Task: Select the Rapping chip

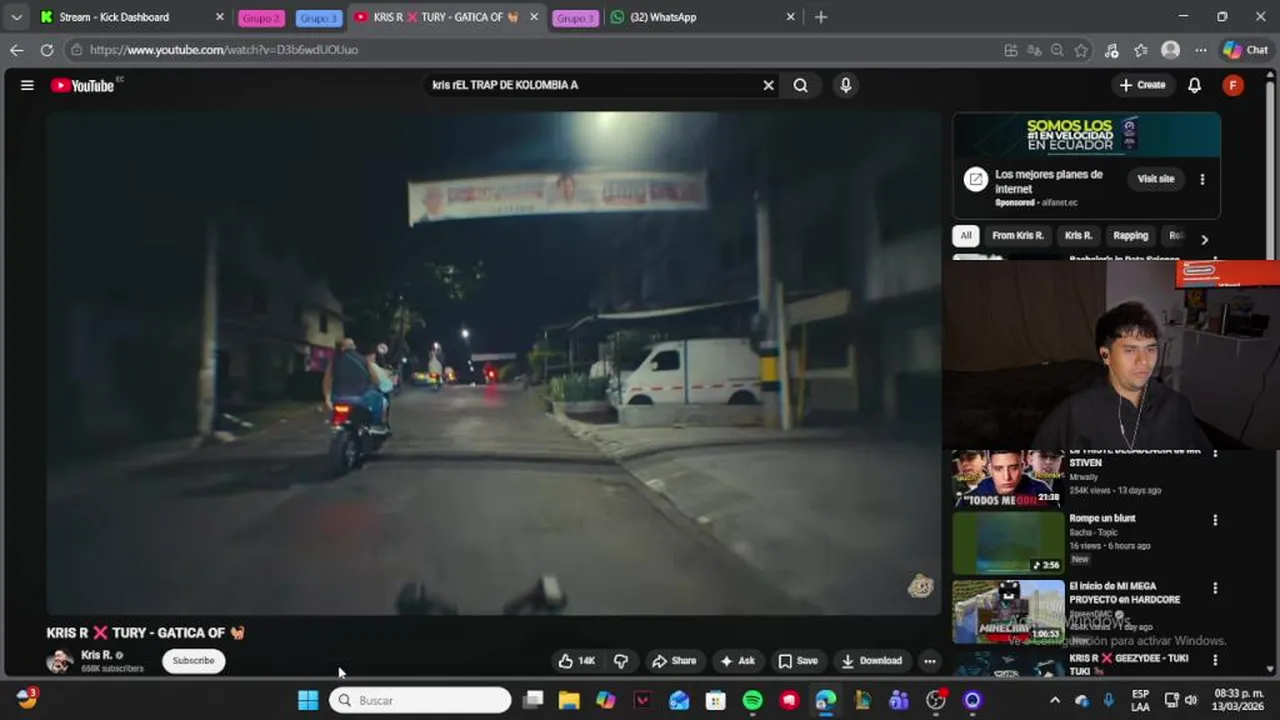Action: tap(1130, 236)
